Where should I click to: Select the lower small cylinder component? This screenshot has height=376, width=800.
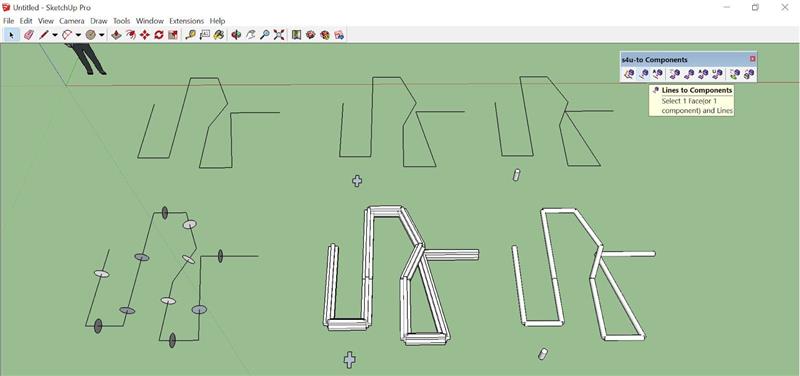coord(543,354)
